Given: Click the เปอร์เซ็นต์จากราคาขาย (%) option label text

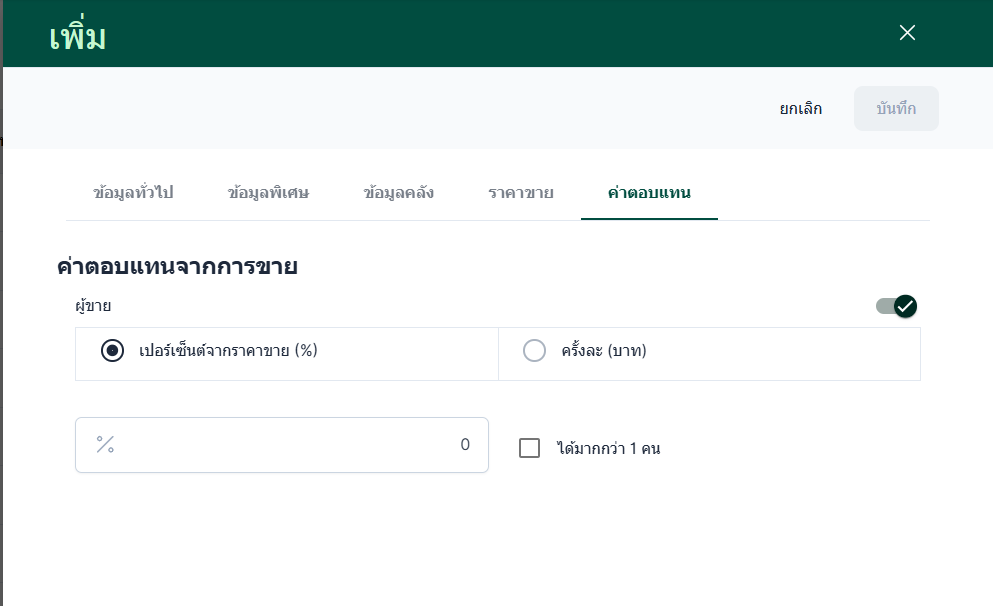Looking at the screenshot, I should (229, 351).
